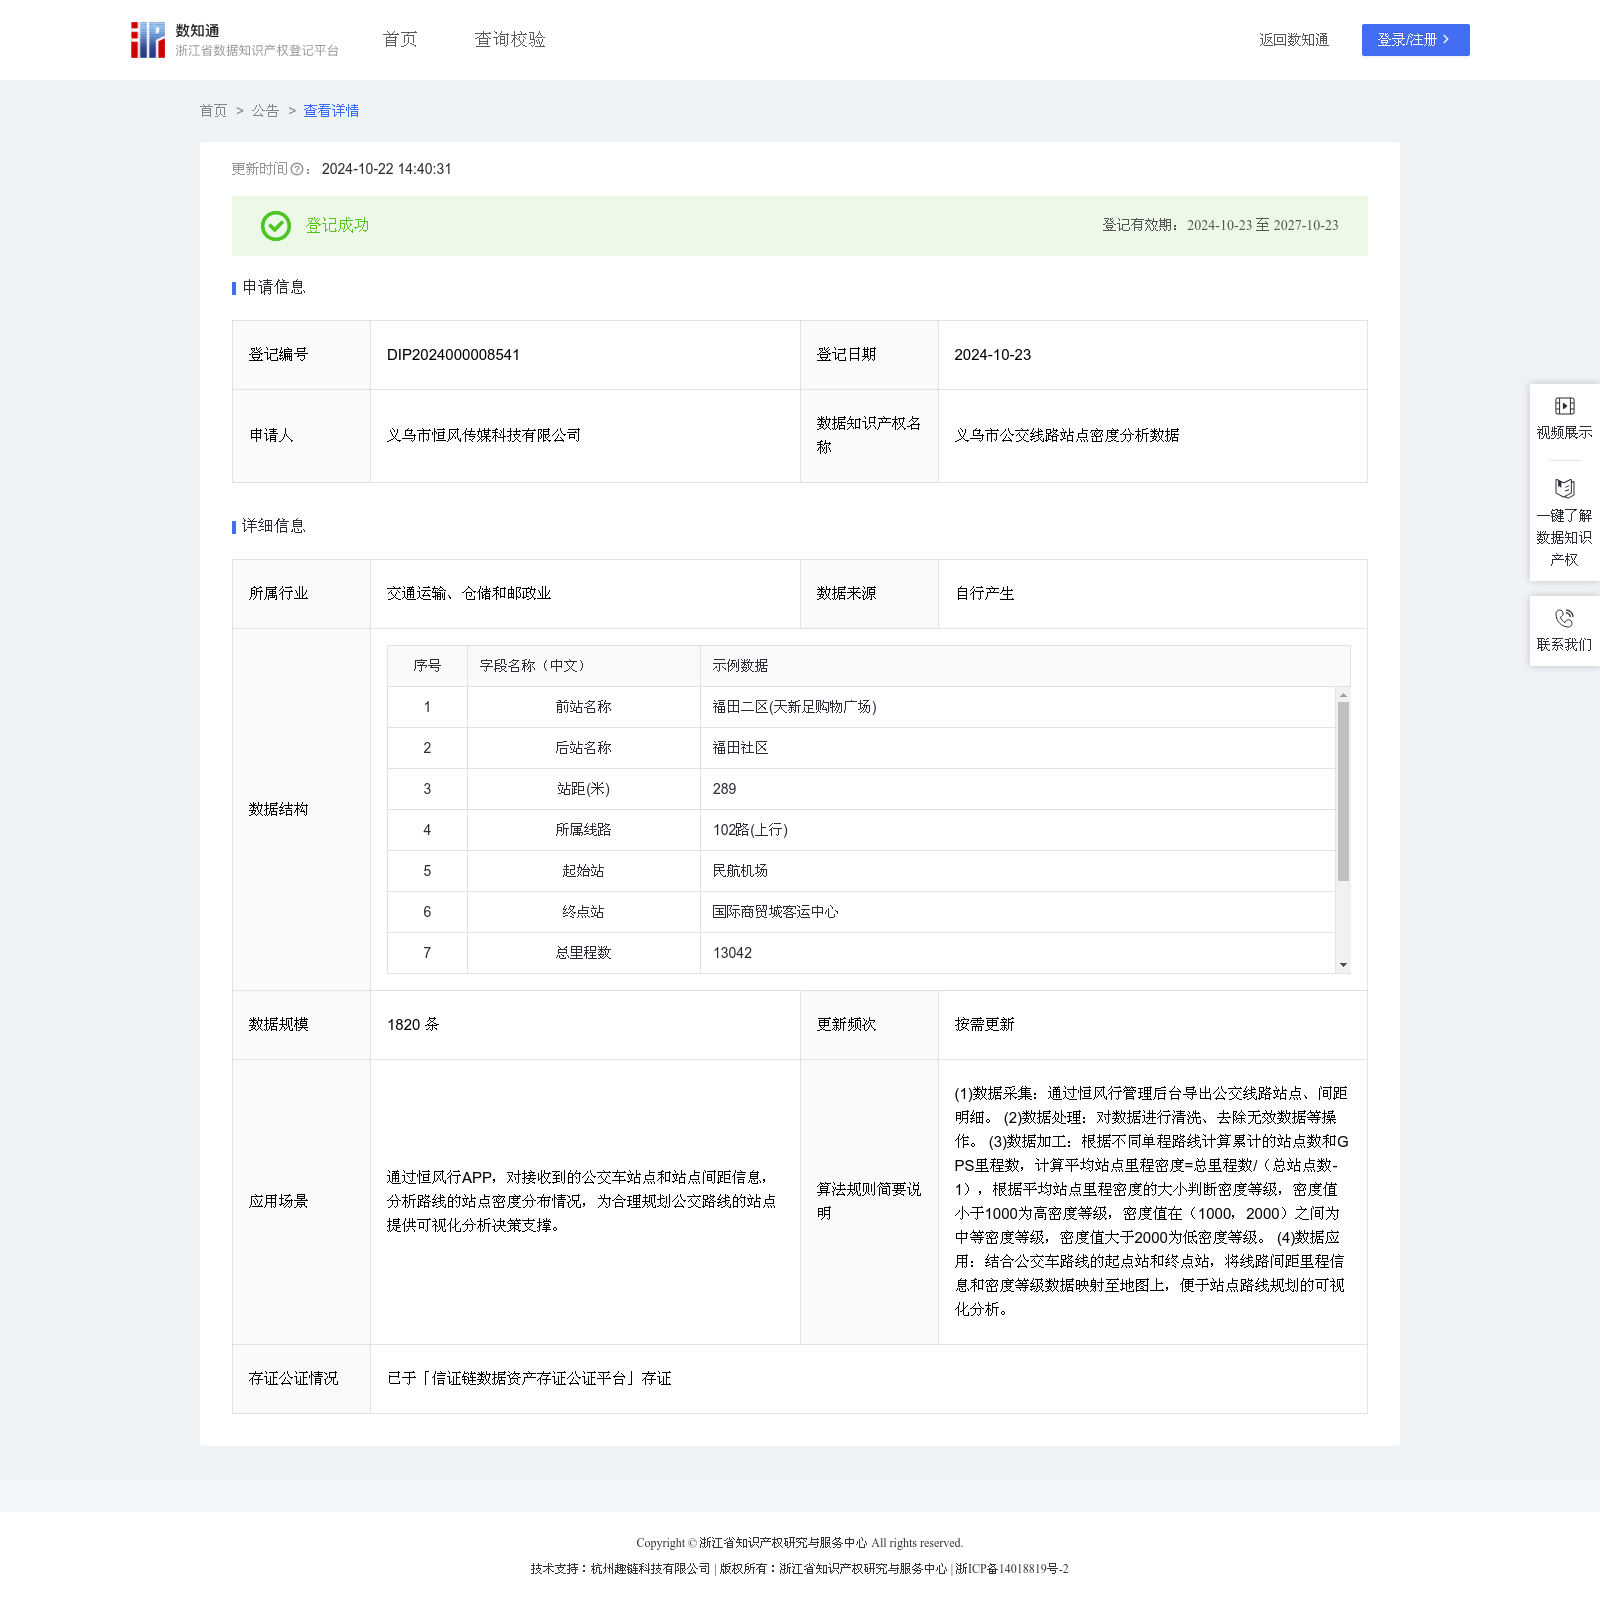Navigate to 公告 in breadcrumb

[265, 111]
